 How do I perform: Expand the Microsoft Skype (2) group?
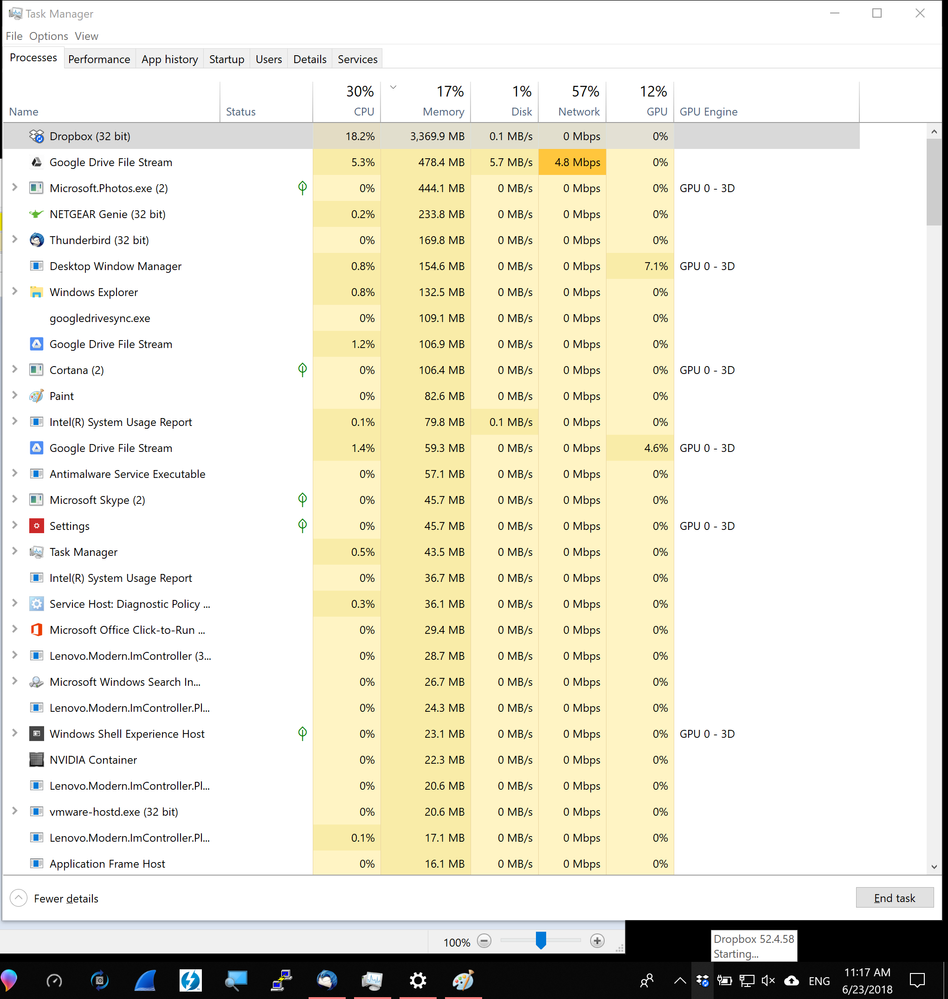(14, 500)
